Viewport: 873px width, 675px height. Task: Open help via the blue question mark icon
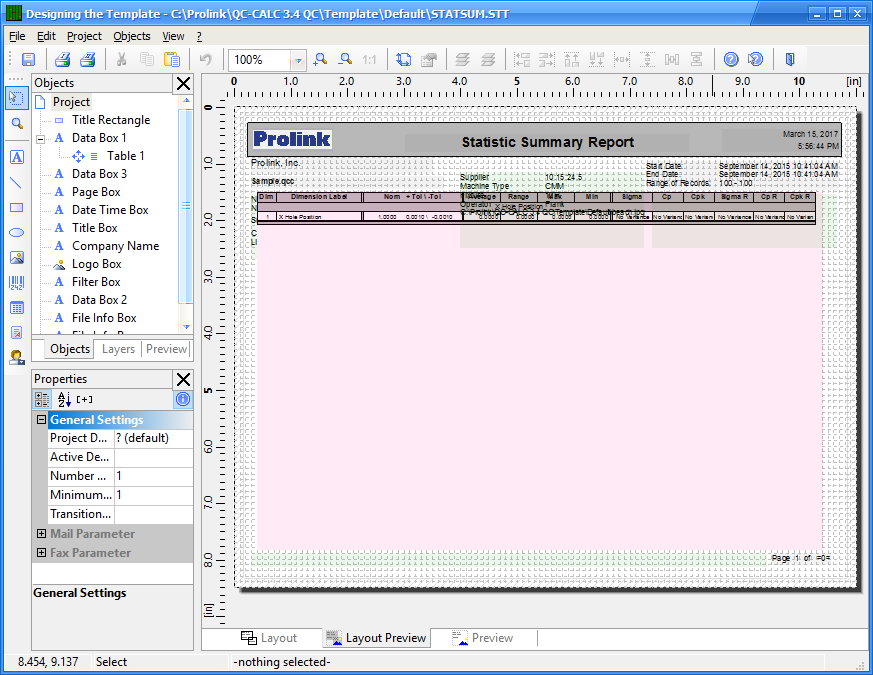(731, 60)
